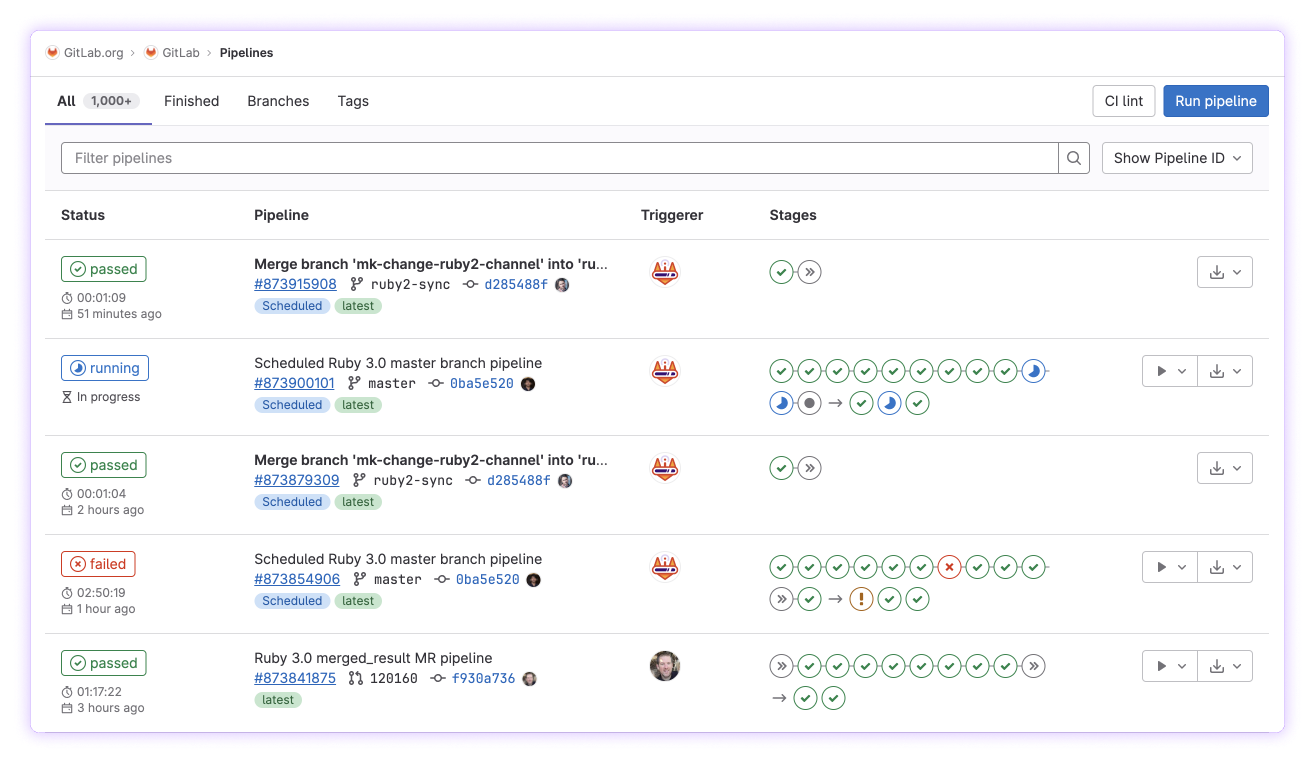Image resolution: width=1315 pixels, height=763 pixels.
Task: Switch to the Branches tab
Action: coord(278,101)
